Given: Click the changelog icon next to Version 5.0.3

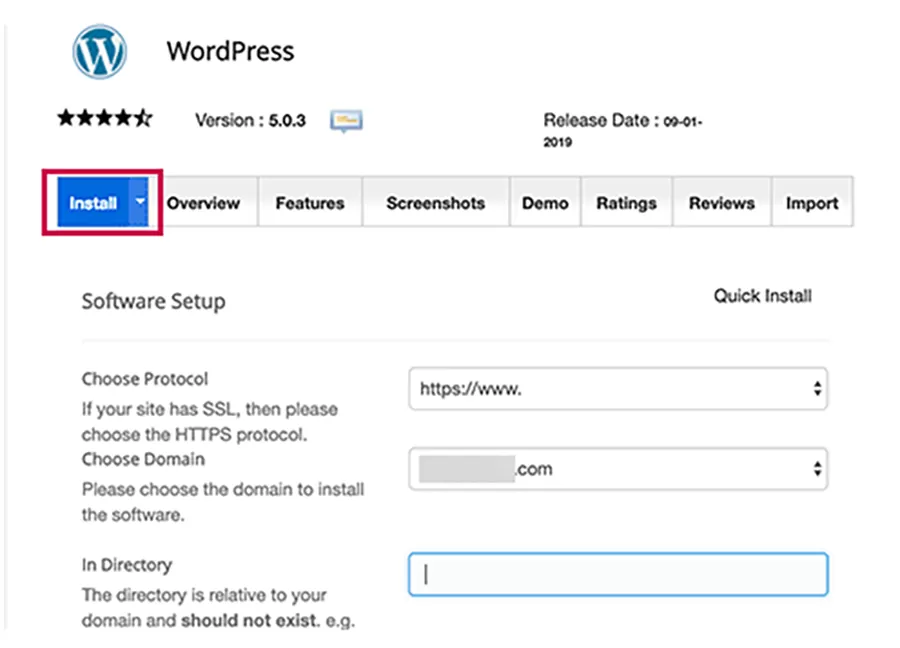Looking at the screenshot, I should pyautogui.click(x=346, y=121).
